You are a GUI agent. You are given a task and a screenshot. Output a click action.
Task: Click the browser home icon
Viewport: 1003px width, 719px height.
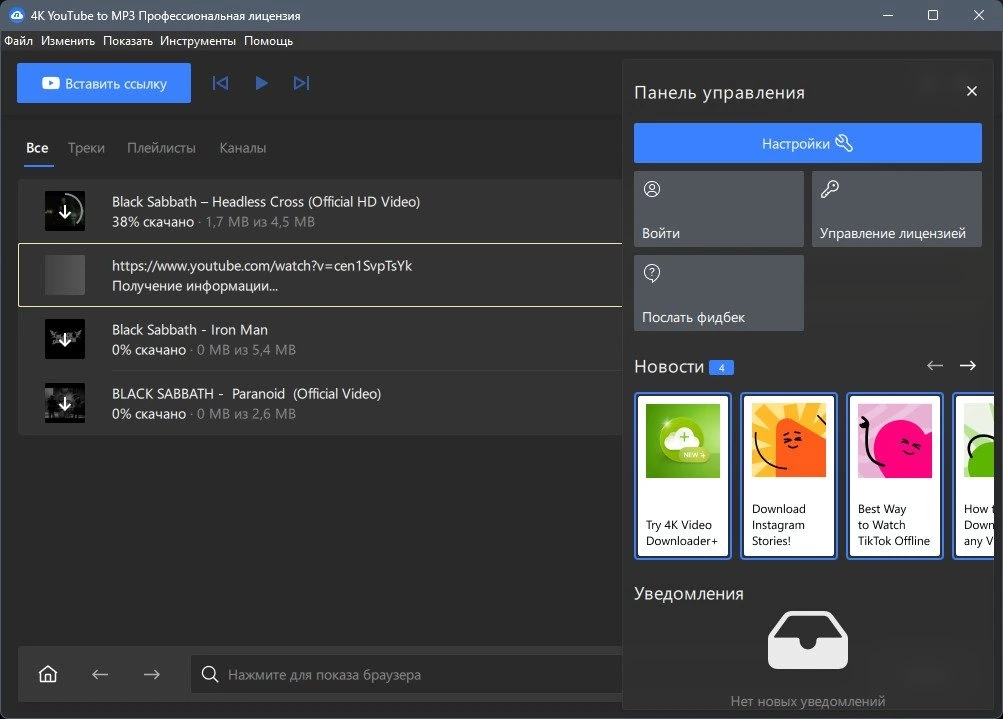click(48, 674)
